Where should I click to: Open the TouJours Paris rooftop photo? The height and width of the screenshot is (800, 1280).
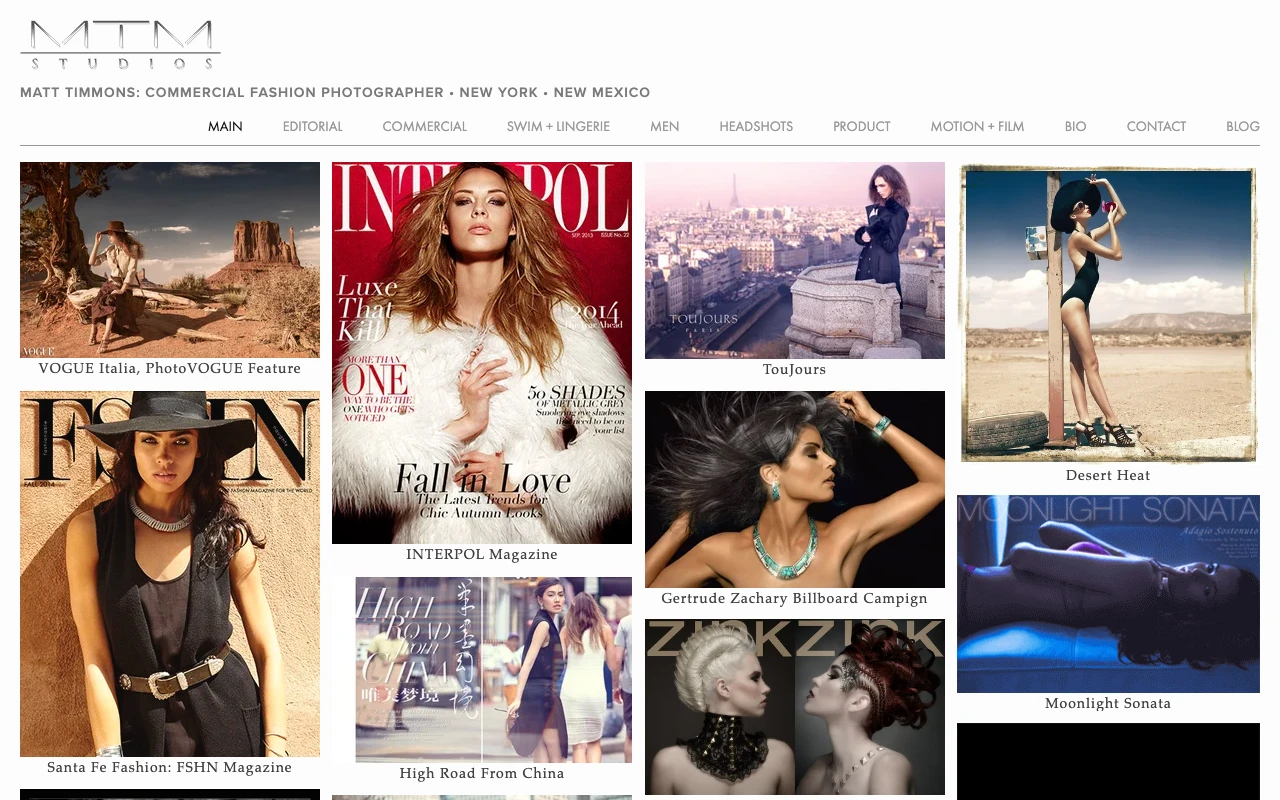(795, 260)
